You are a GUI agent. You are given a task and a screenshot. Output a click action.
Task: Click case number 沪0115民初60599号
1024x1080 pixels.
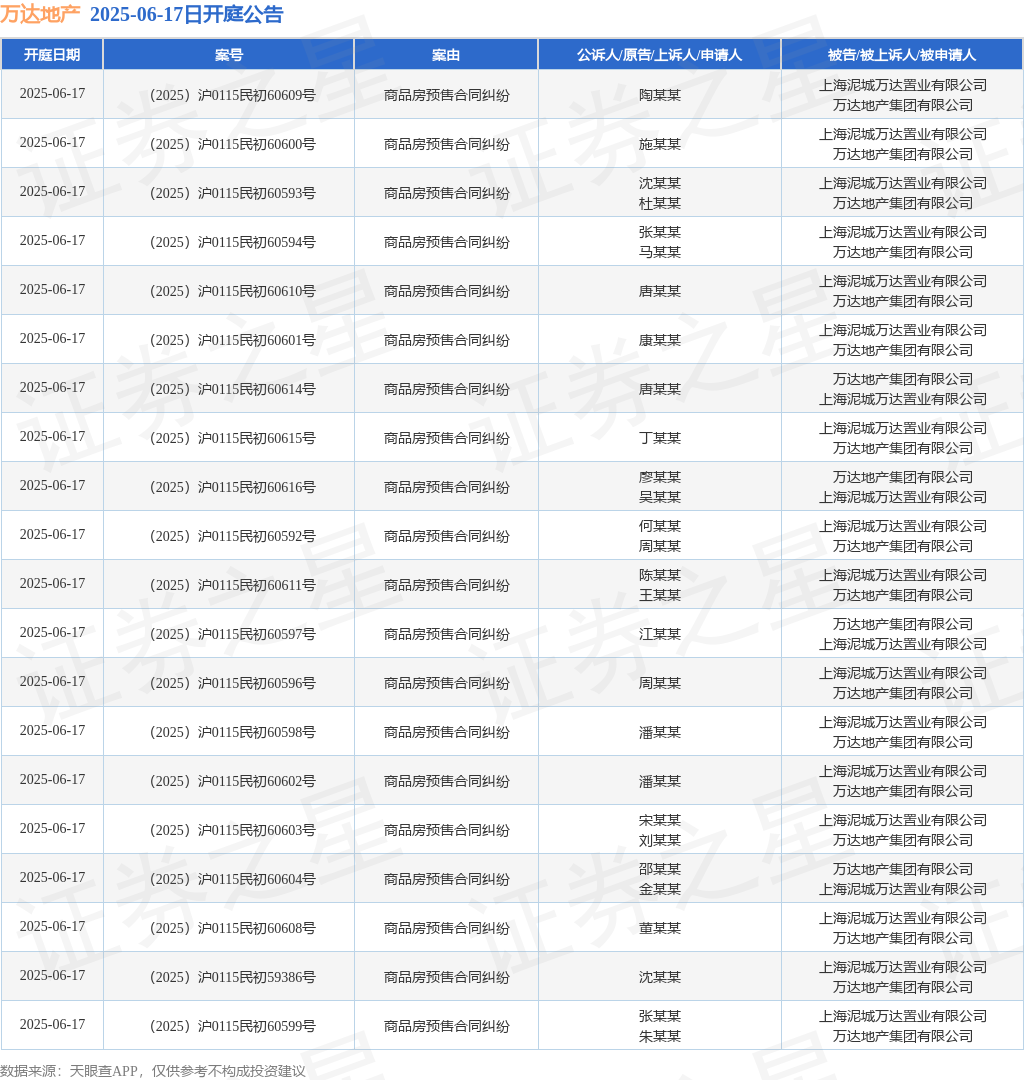(233, 1025)
